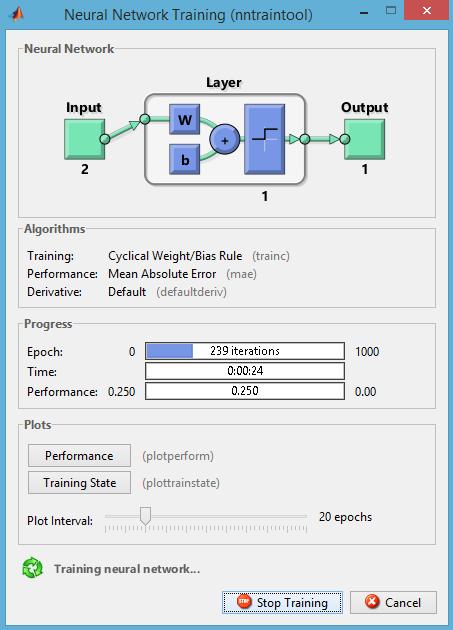This screenshot has width=453, height=630.
Task: Minimize the Neural Network Training window
Action: [364, 13]
